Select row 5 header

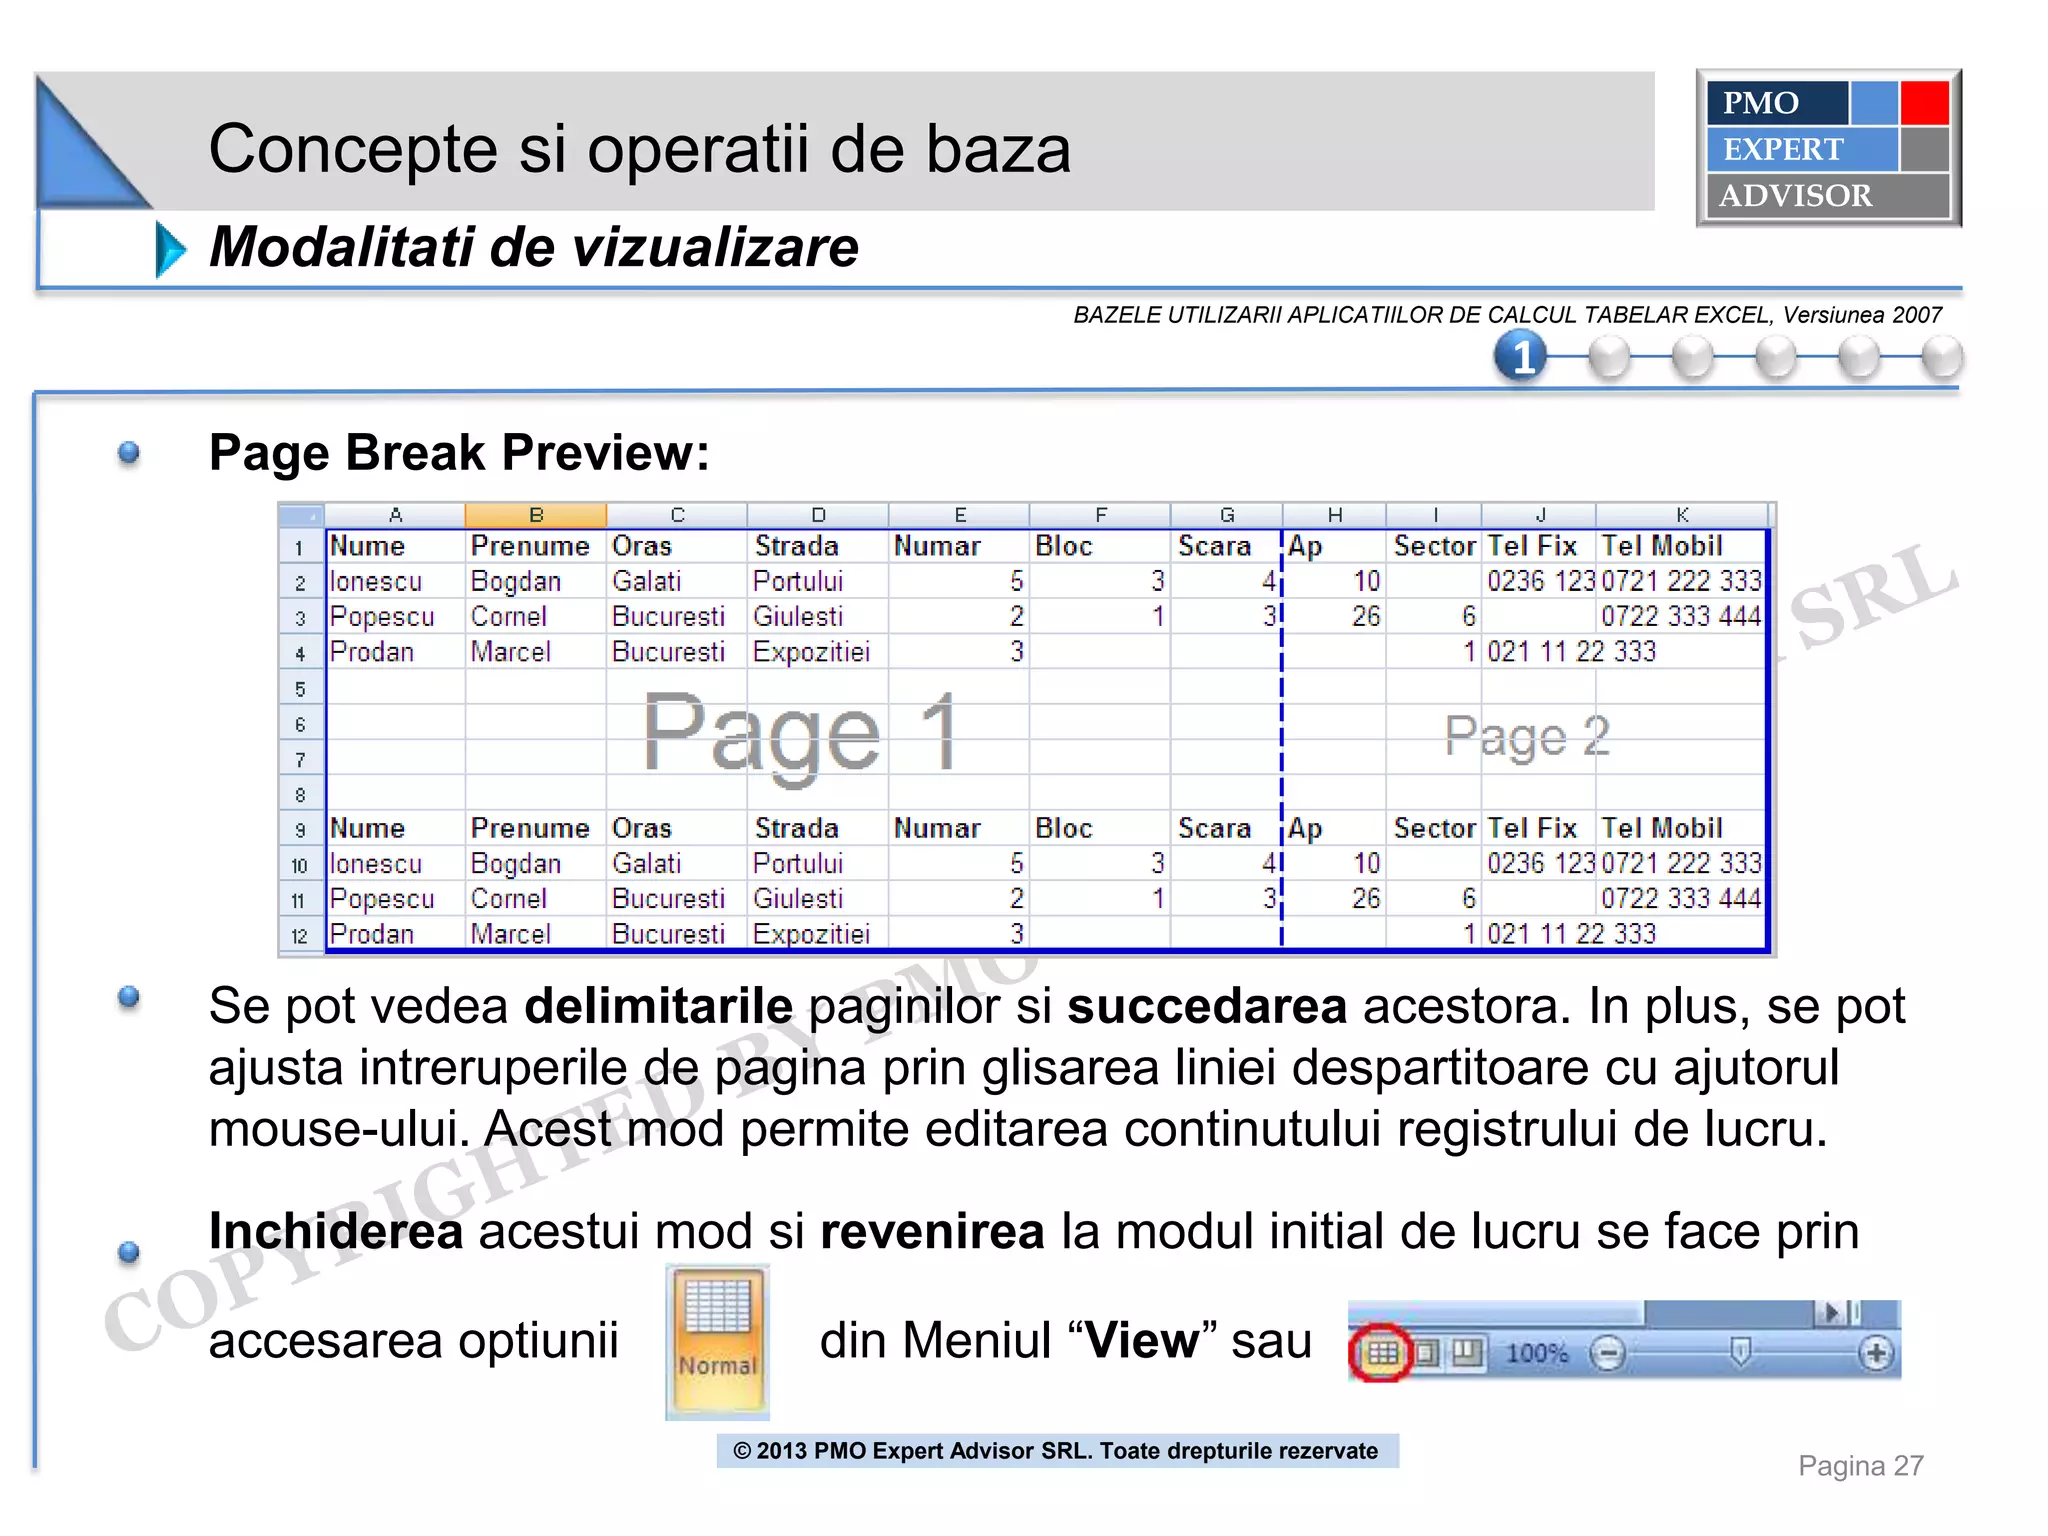pyautogui.click(x=300, y=688)
